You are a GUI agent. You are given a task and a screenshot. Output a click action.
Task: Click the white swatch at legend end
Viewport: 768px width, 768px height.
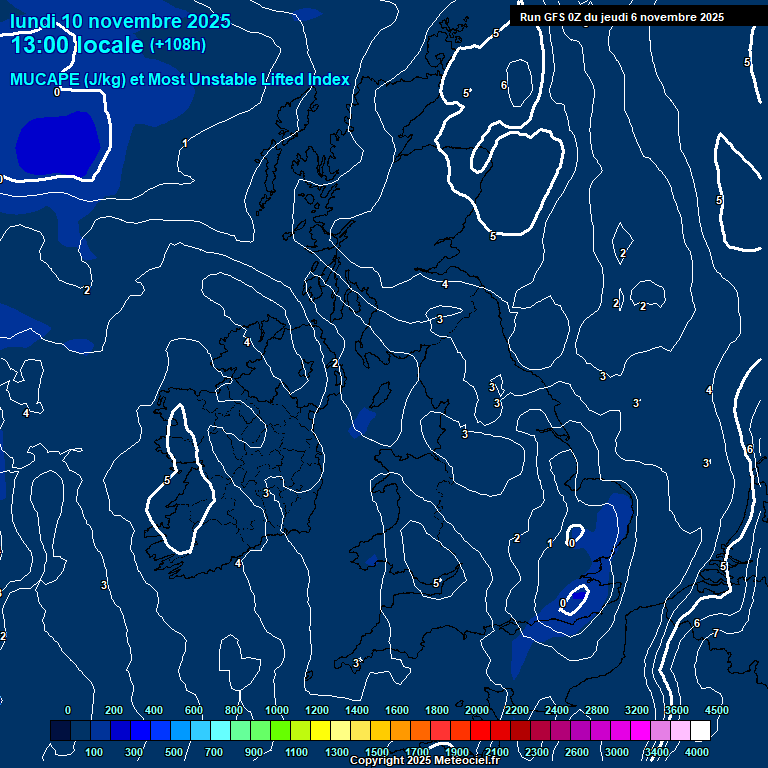(700, 730)
